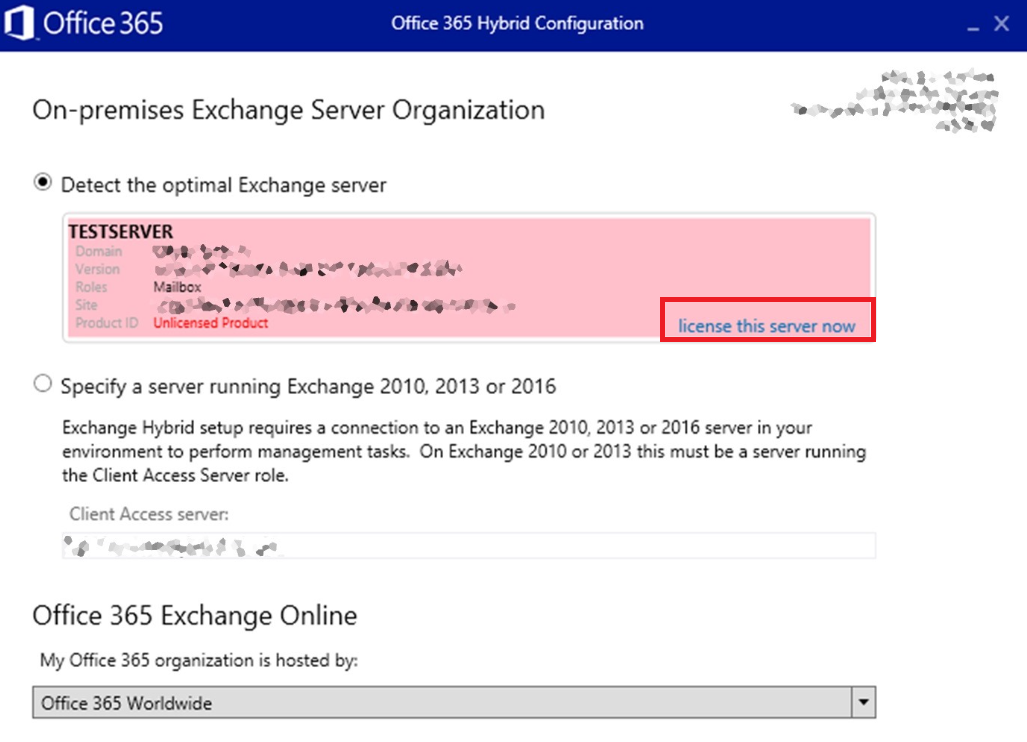Screen dimensions: 1027x742
Task: Click the blurred Domain value
Action: [200, 251]
